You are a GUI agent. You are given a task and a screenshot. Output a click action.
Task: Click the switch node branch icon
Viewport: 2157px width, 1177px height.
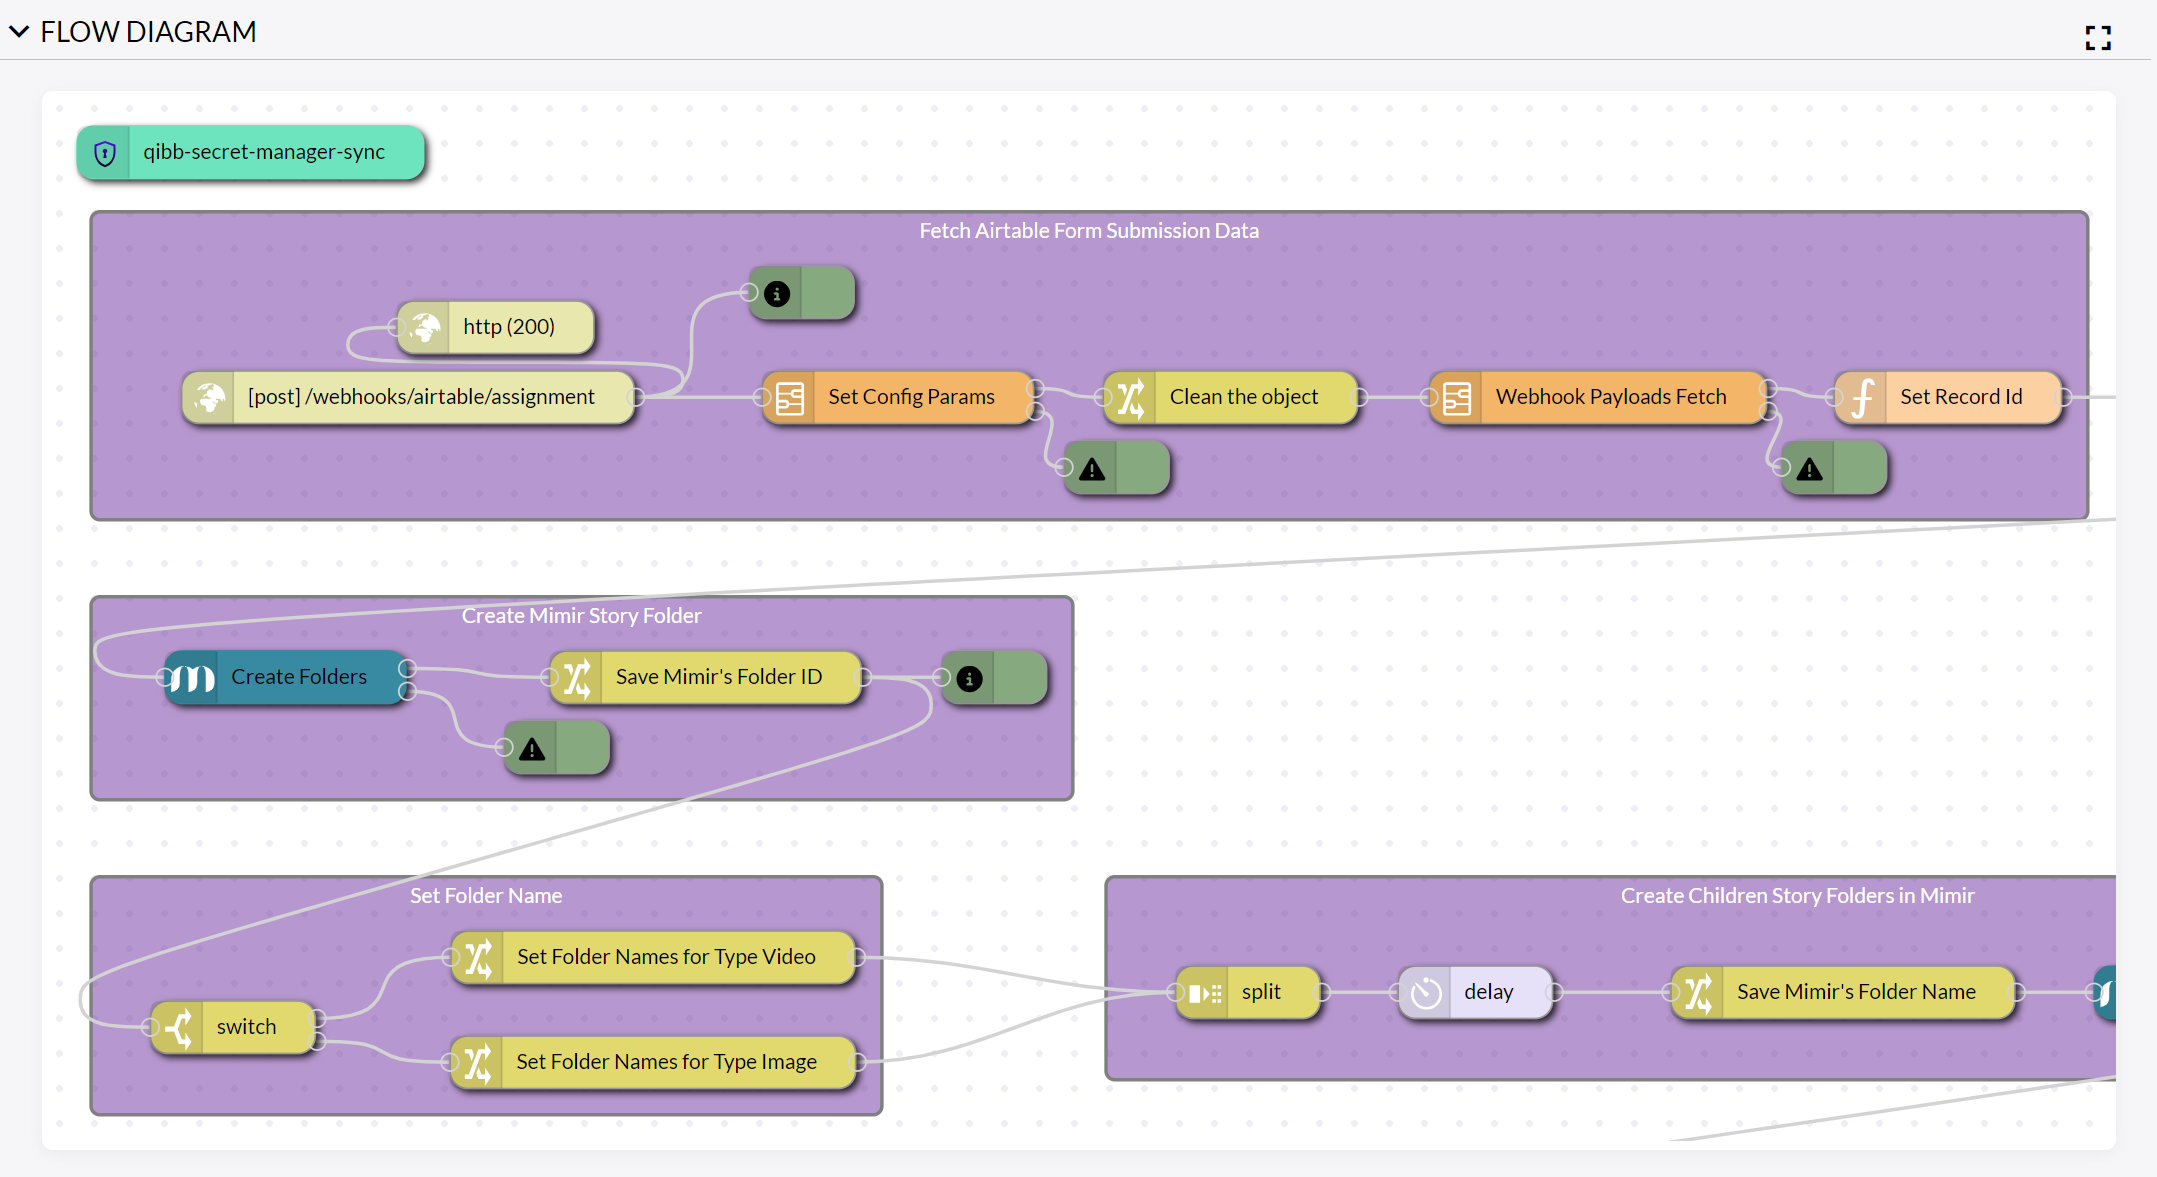click(x=179, y=1028)
